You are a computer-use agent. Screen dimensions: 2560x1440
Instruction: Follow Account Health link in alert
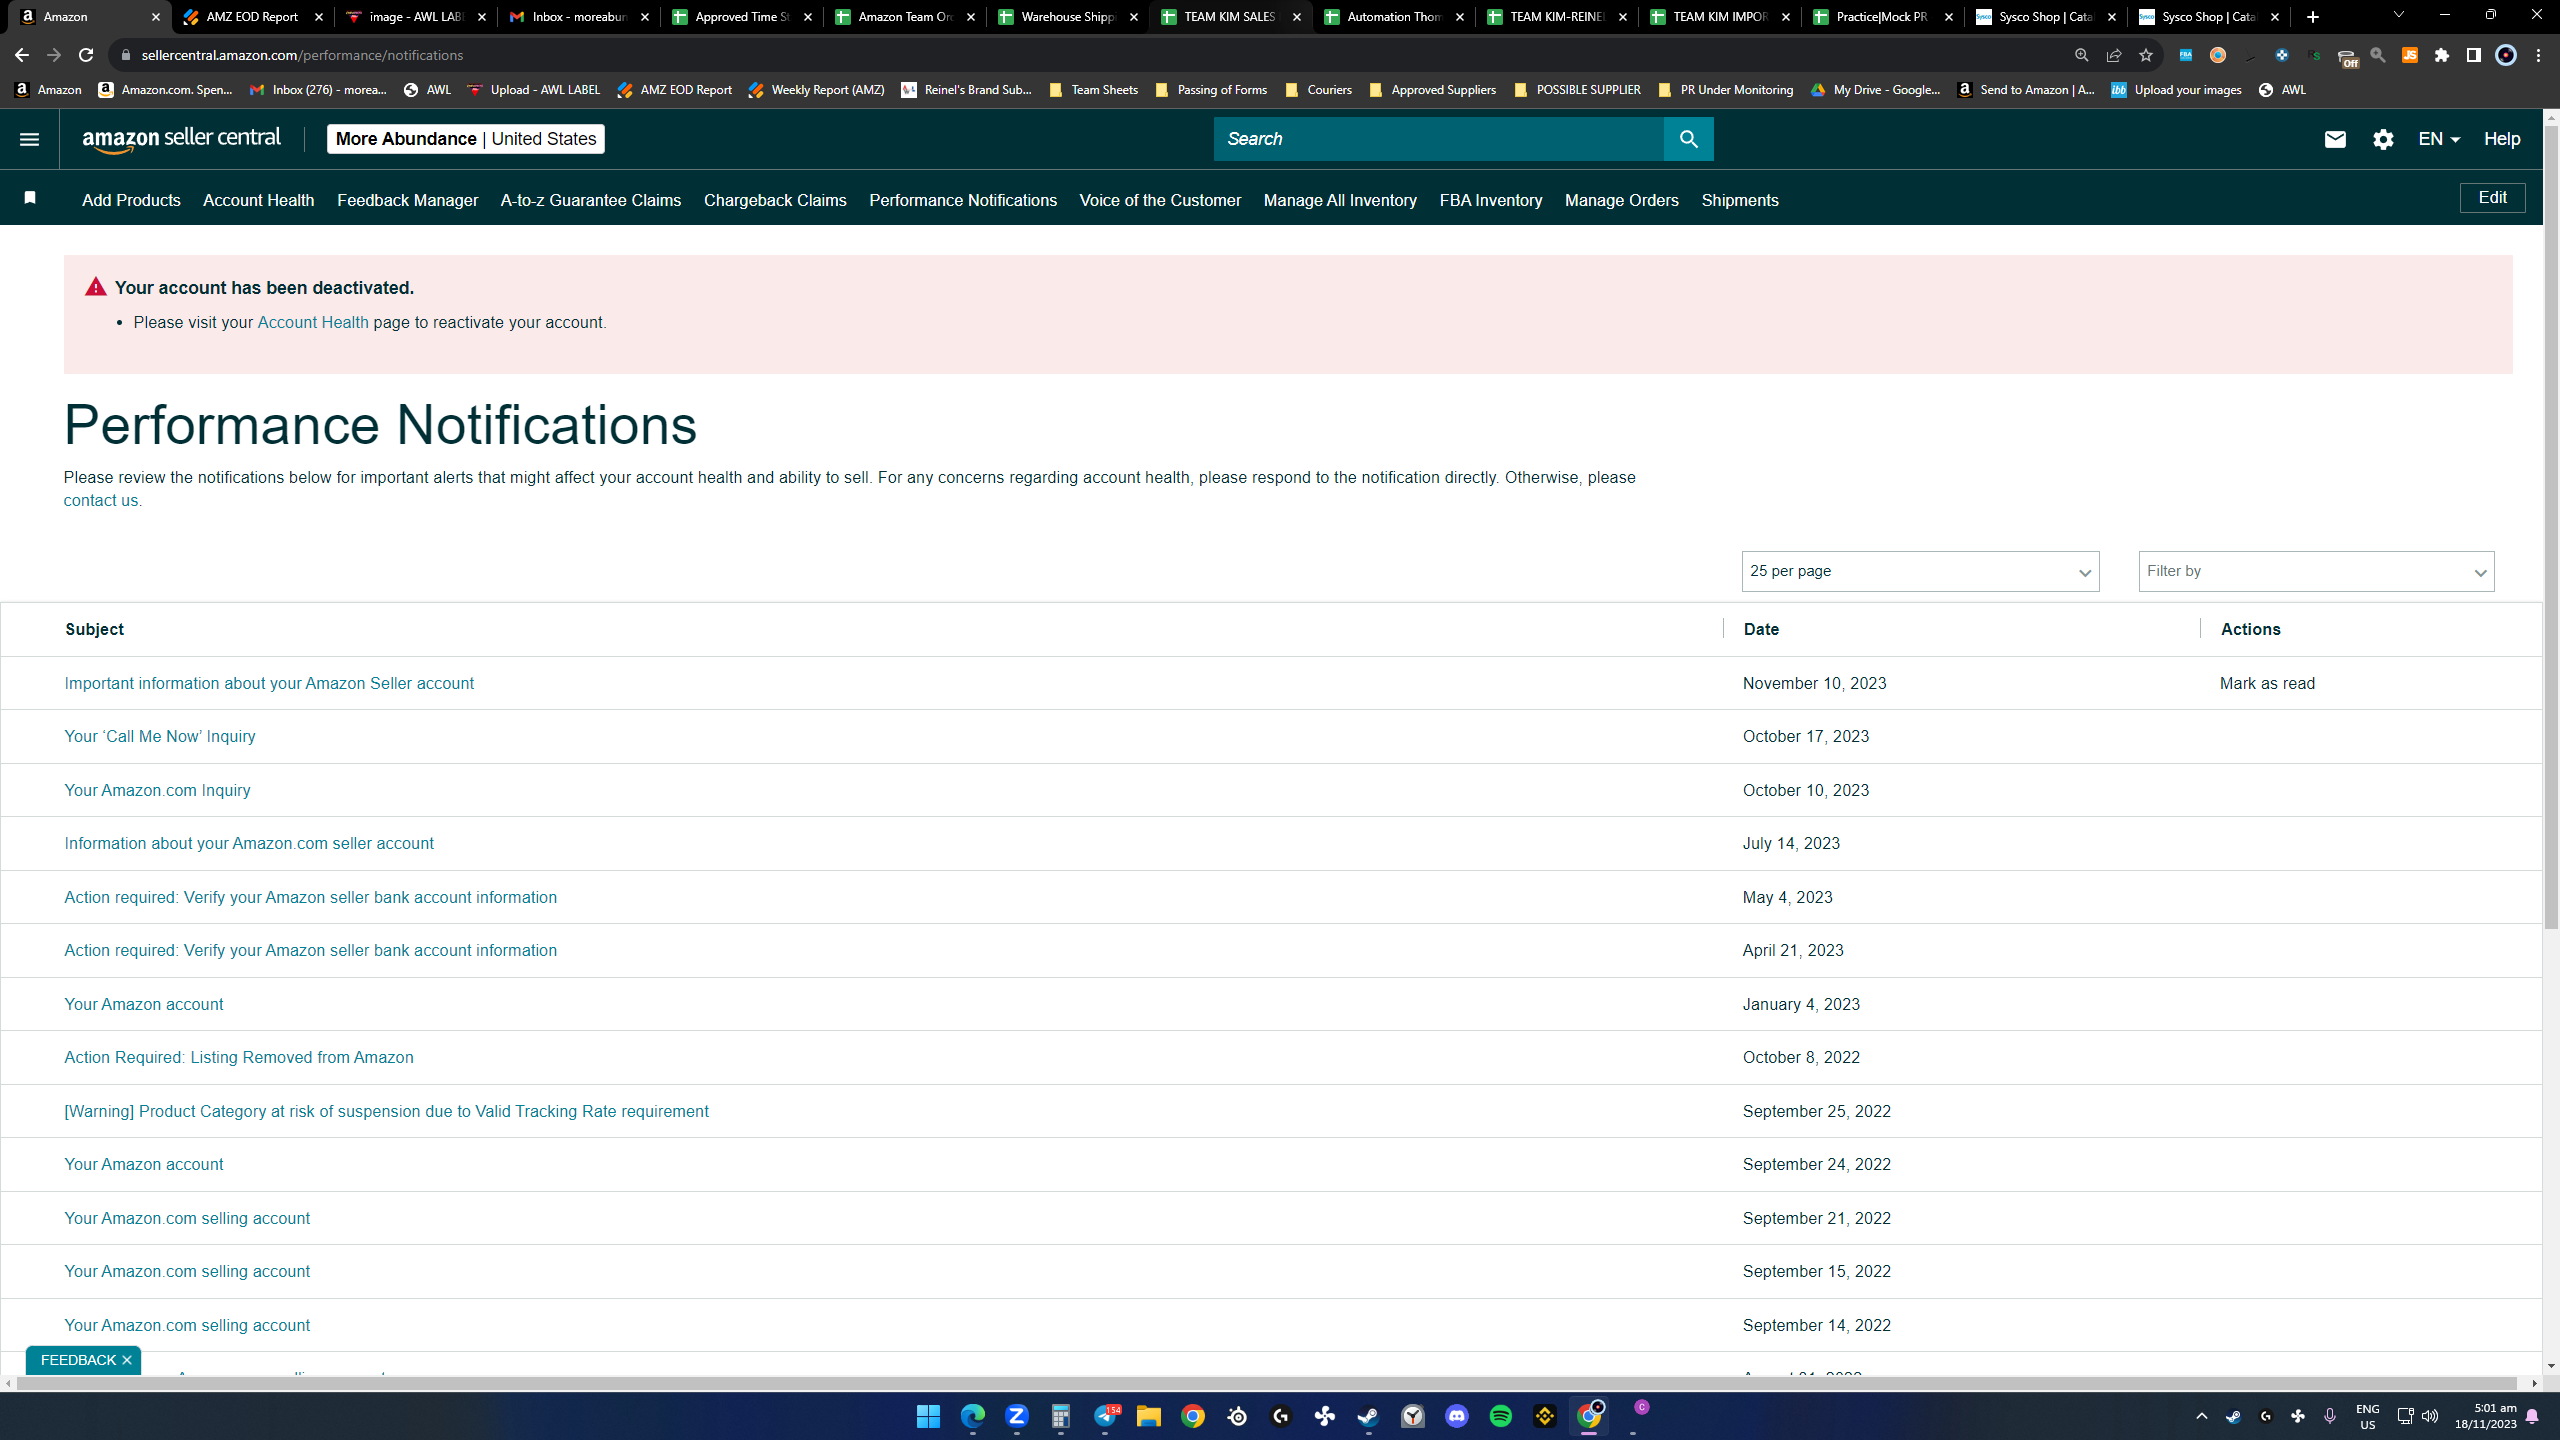(313, 322)
